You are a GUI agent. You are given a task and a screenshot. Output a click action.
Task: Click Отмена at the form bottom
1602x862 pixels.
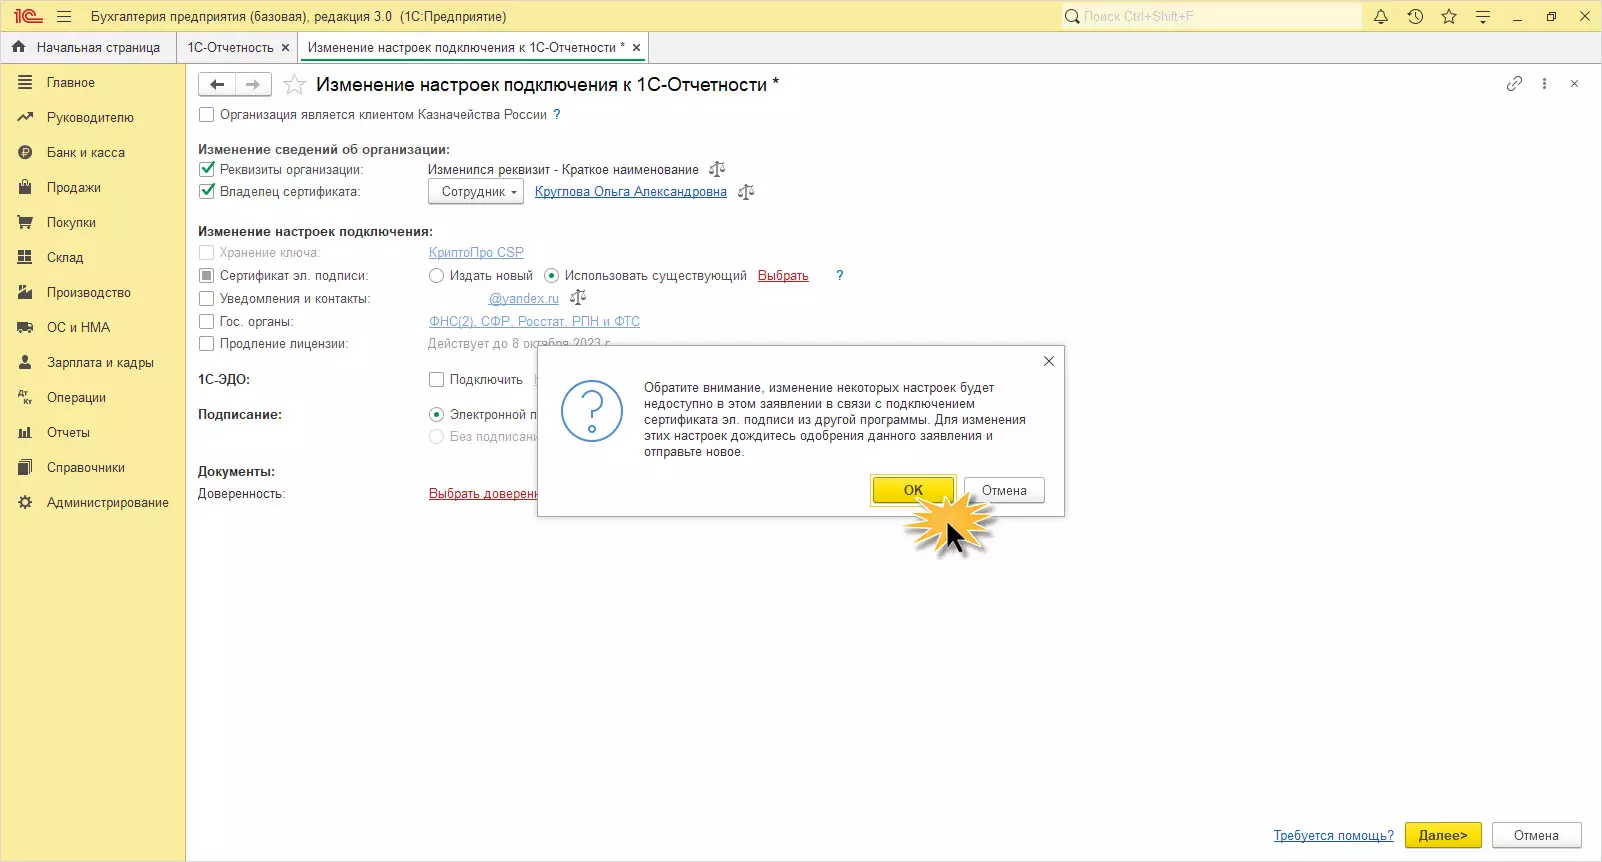click(x=1536, y=835)
